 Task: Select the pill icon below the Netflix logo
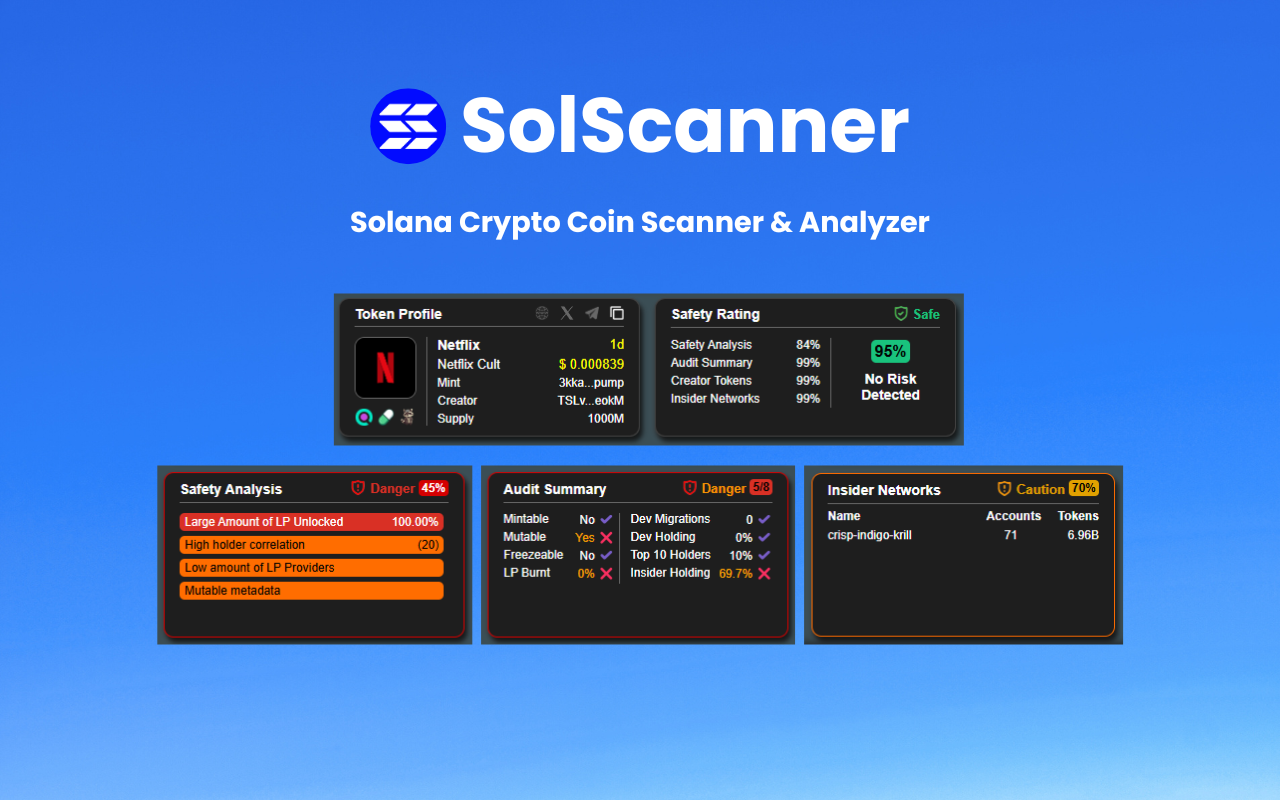coord(386,417)
